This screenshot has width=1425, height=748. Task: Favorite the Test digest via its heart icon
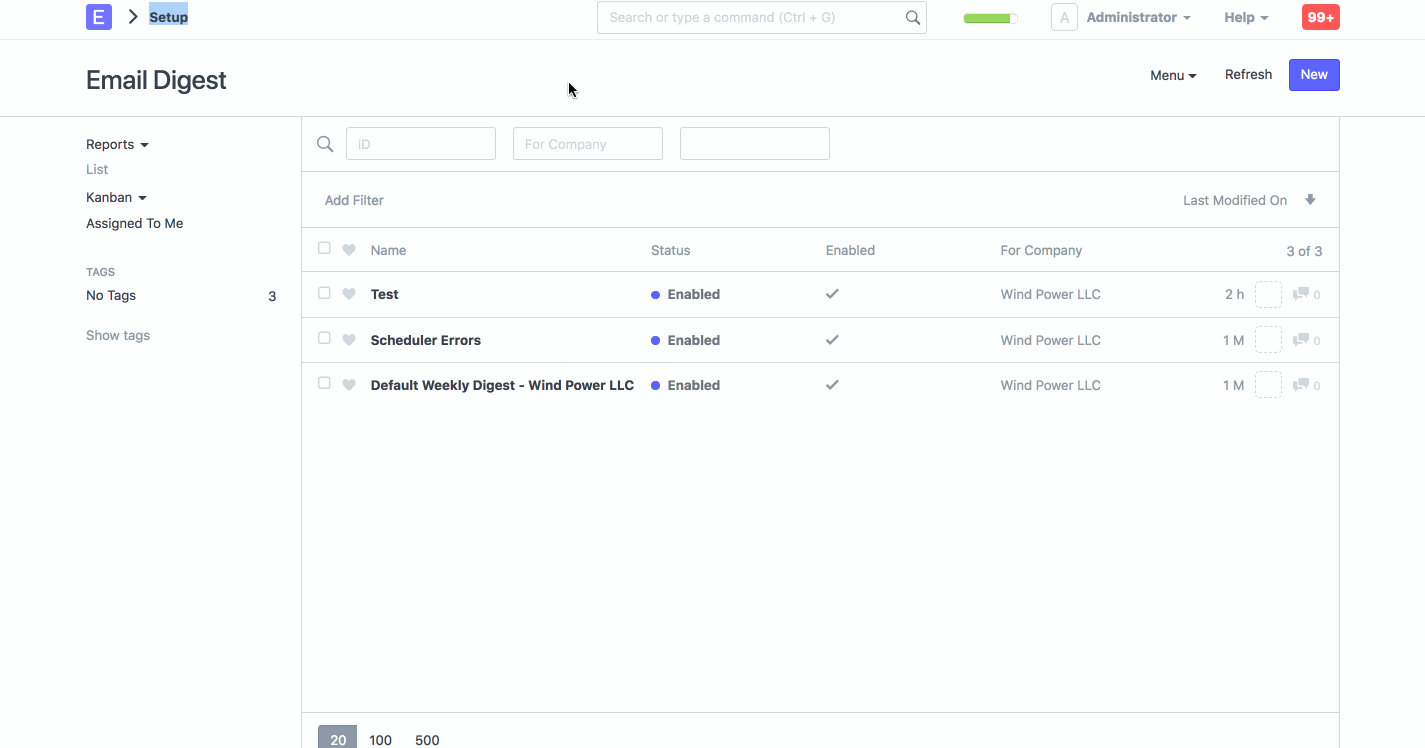(x=348, y=294)
